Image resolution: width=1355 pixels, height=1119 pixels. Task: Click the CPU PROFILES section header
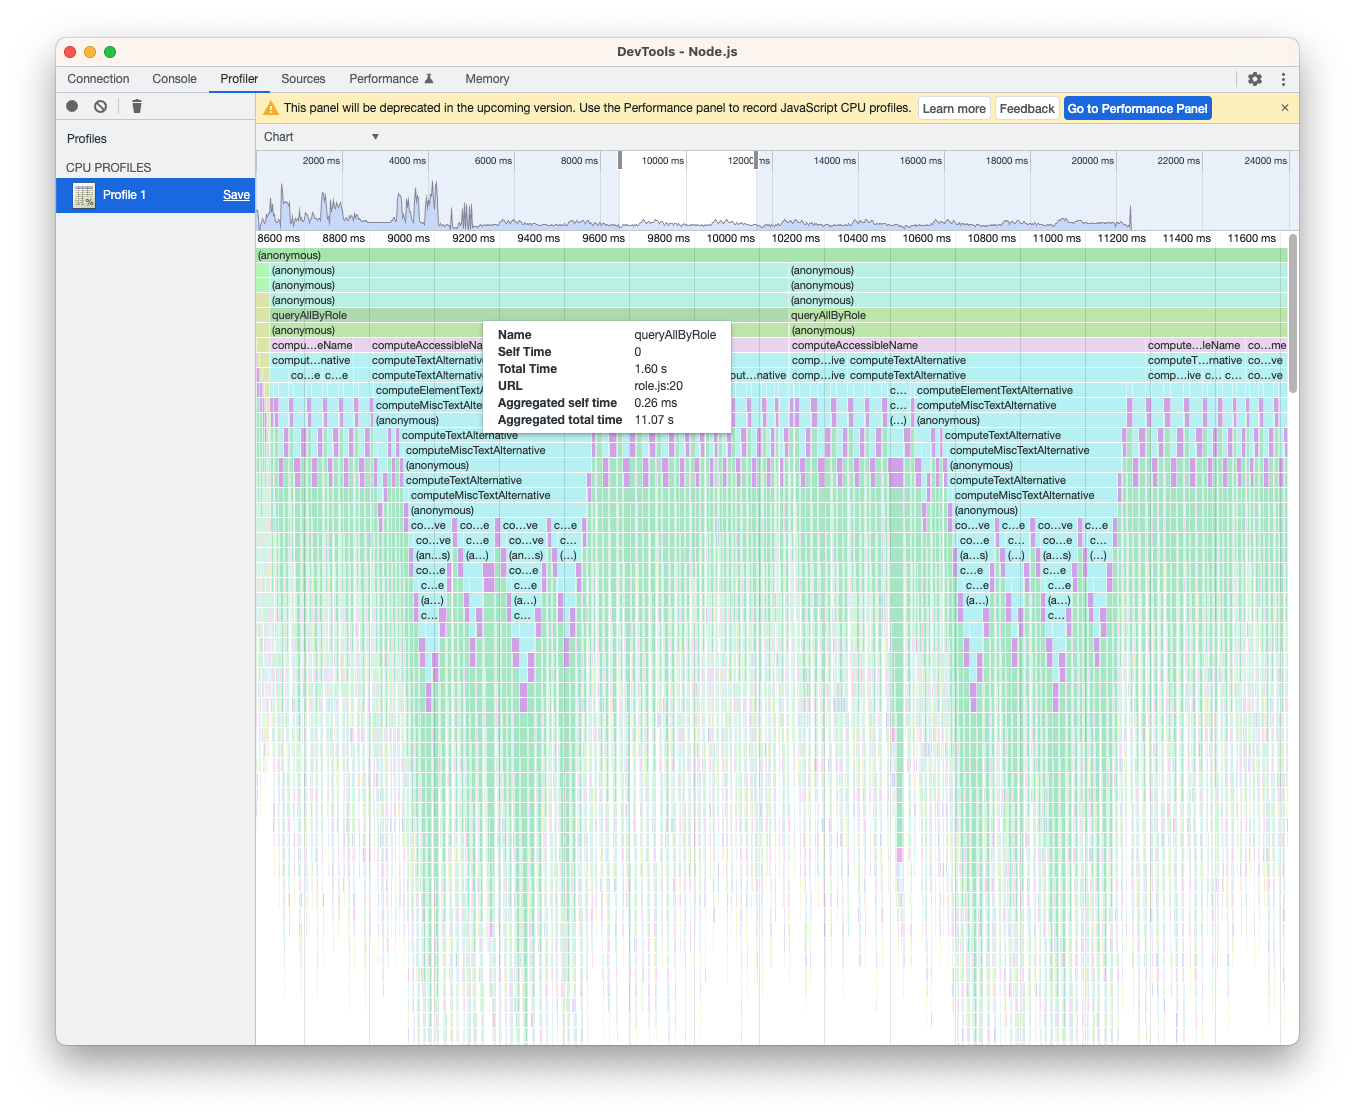109,168
